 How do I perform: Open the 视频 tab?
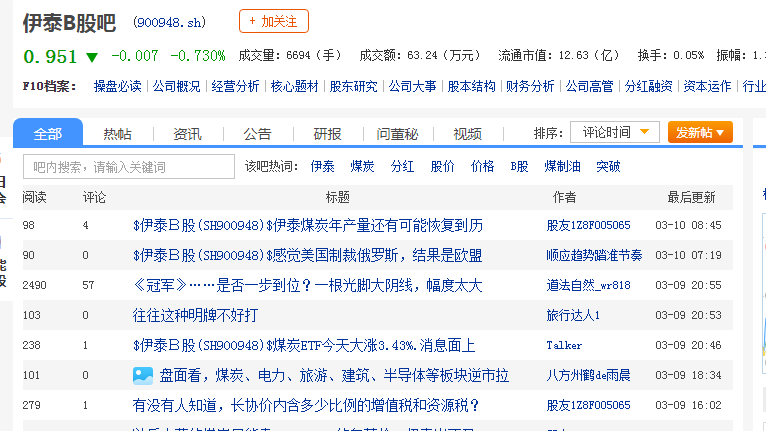point(468,134)
